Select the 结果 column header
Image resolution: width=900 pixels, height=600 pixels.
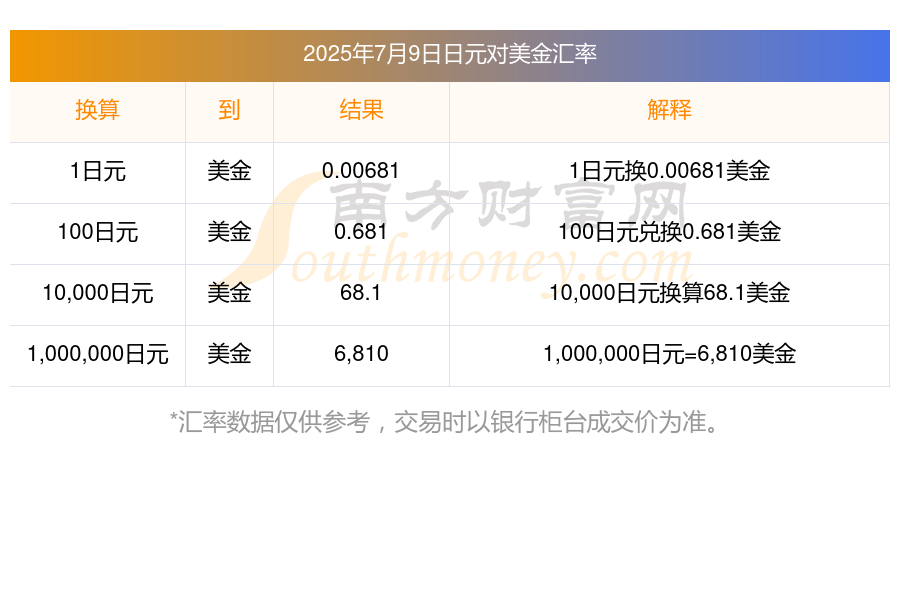pos(361,110)
